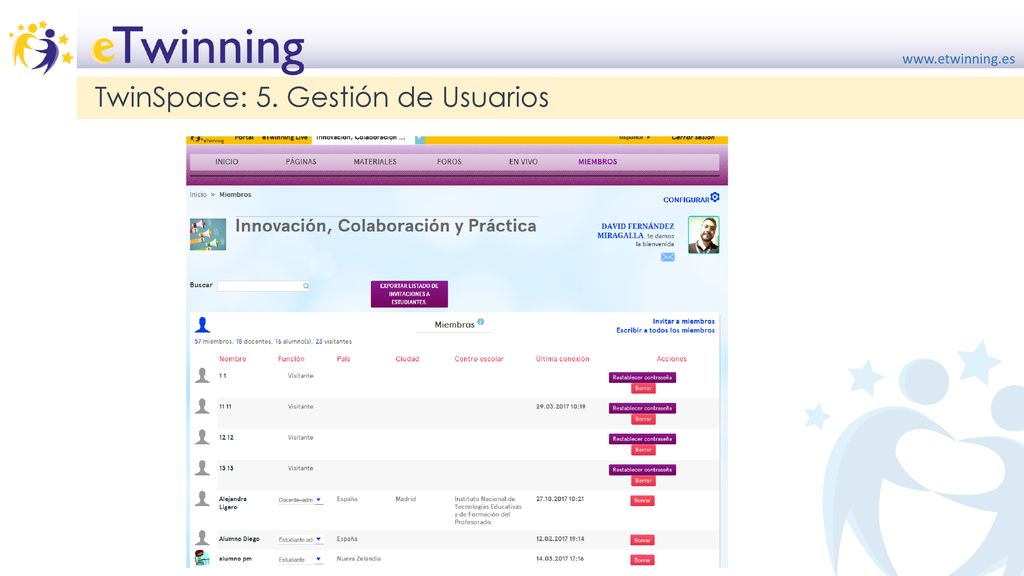Image resolution: width=1024 pixels, height=576 pixels.
Task: Click Borrar for user 13 13
Action: pos(643,481)
